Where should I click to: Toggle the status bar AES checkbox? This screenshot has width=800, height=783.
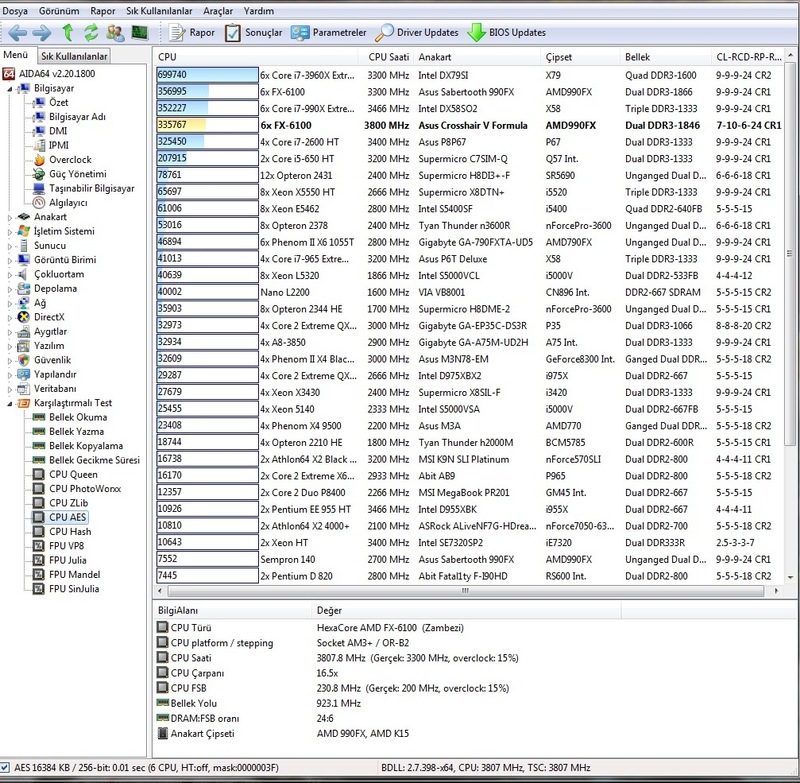coord(5,767)
